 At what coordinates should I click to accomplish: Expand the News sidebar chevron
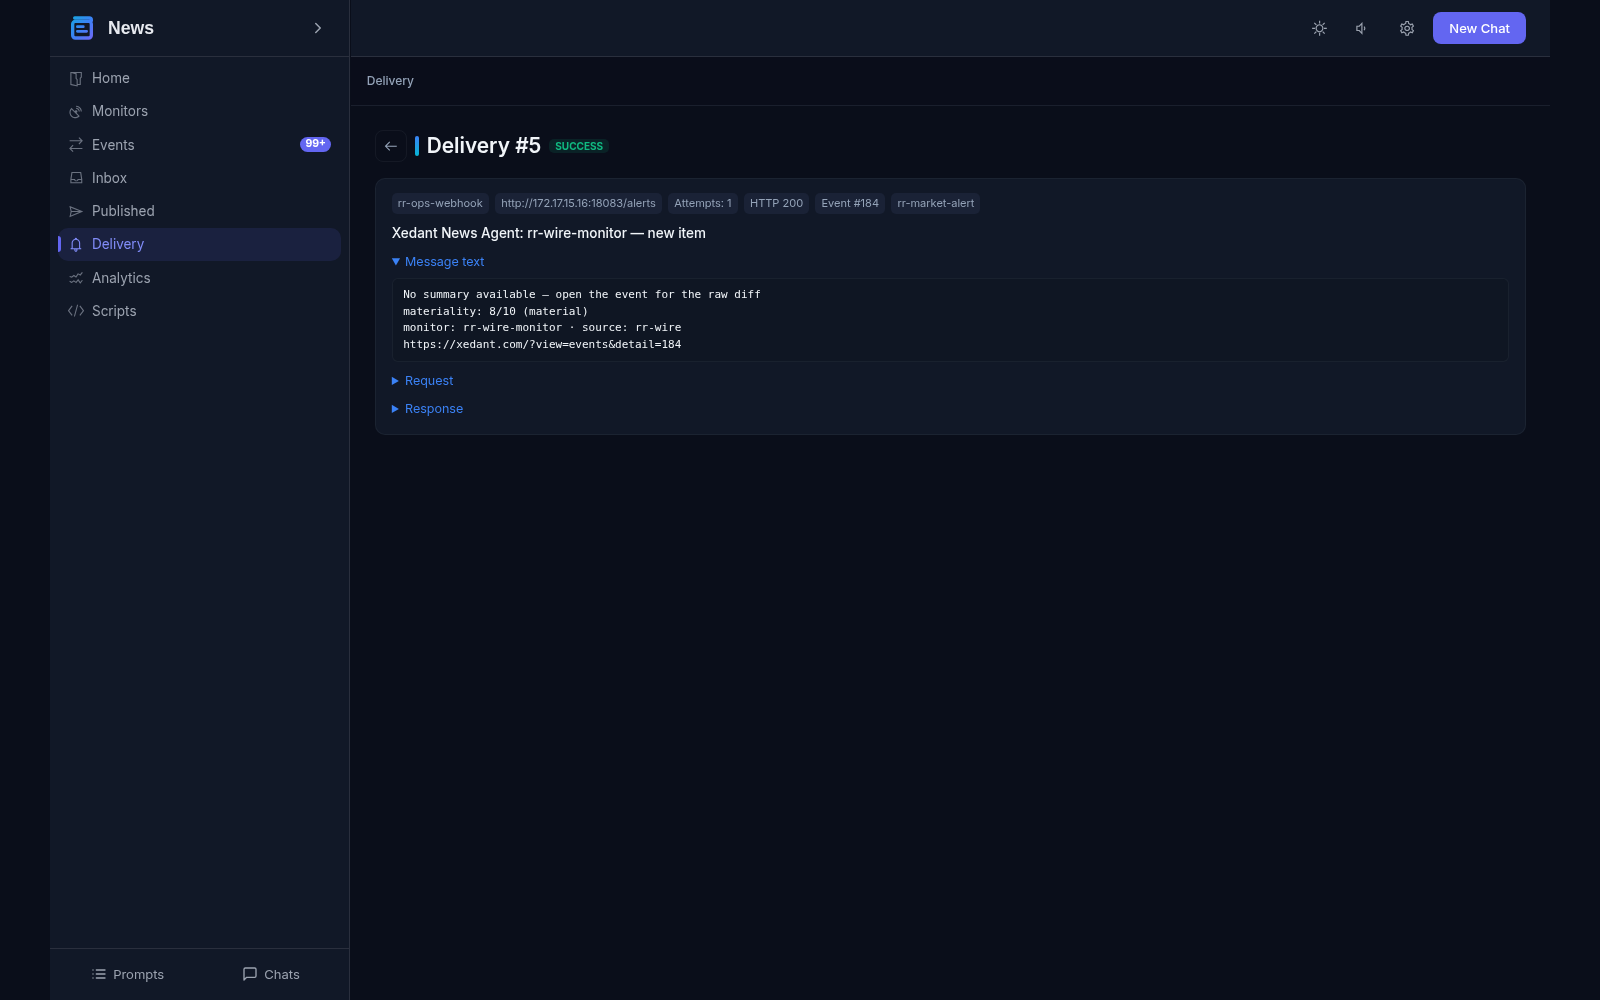pos(318,28)
